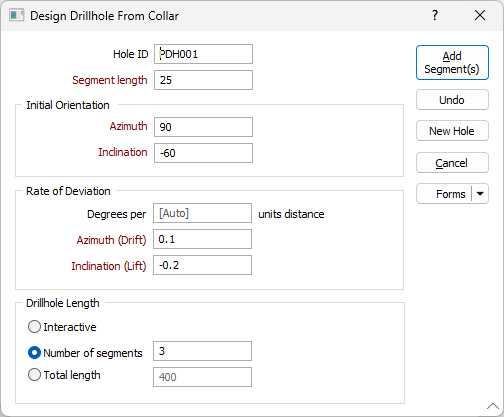Expand the Forms dropdown arrow
Screen dimensions: 504x417
point(480,194)
